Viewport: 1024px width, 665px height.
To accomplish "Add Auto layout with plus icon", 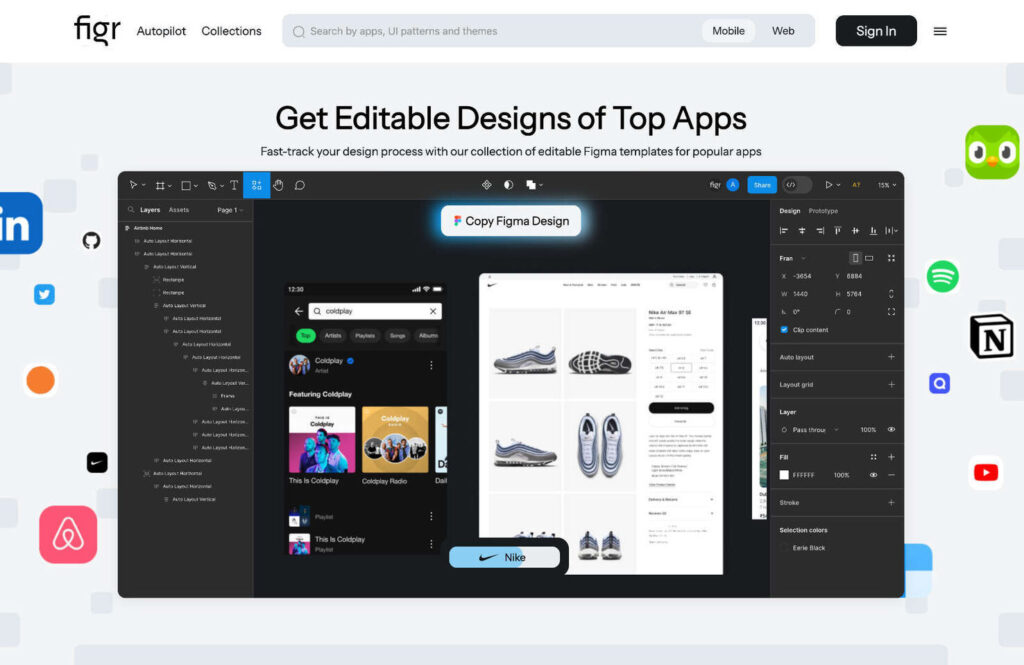I will [x=891, y=357].
